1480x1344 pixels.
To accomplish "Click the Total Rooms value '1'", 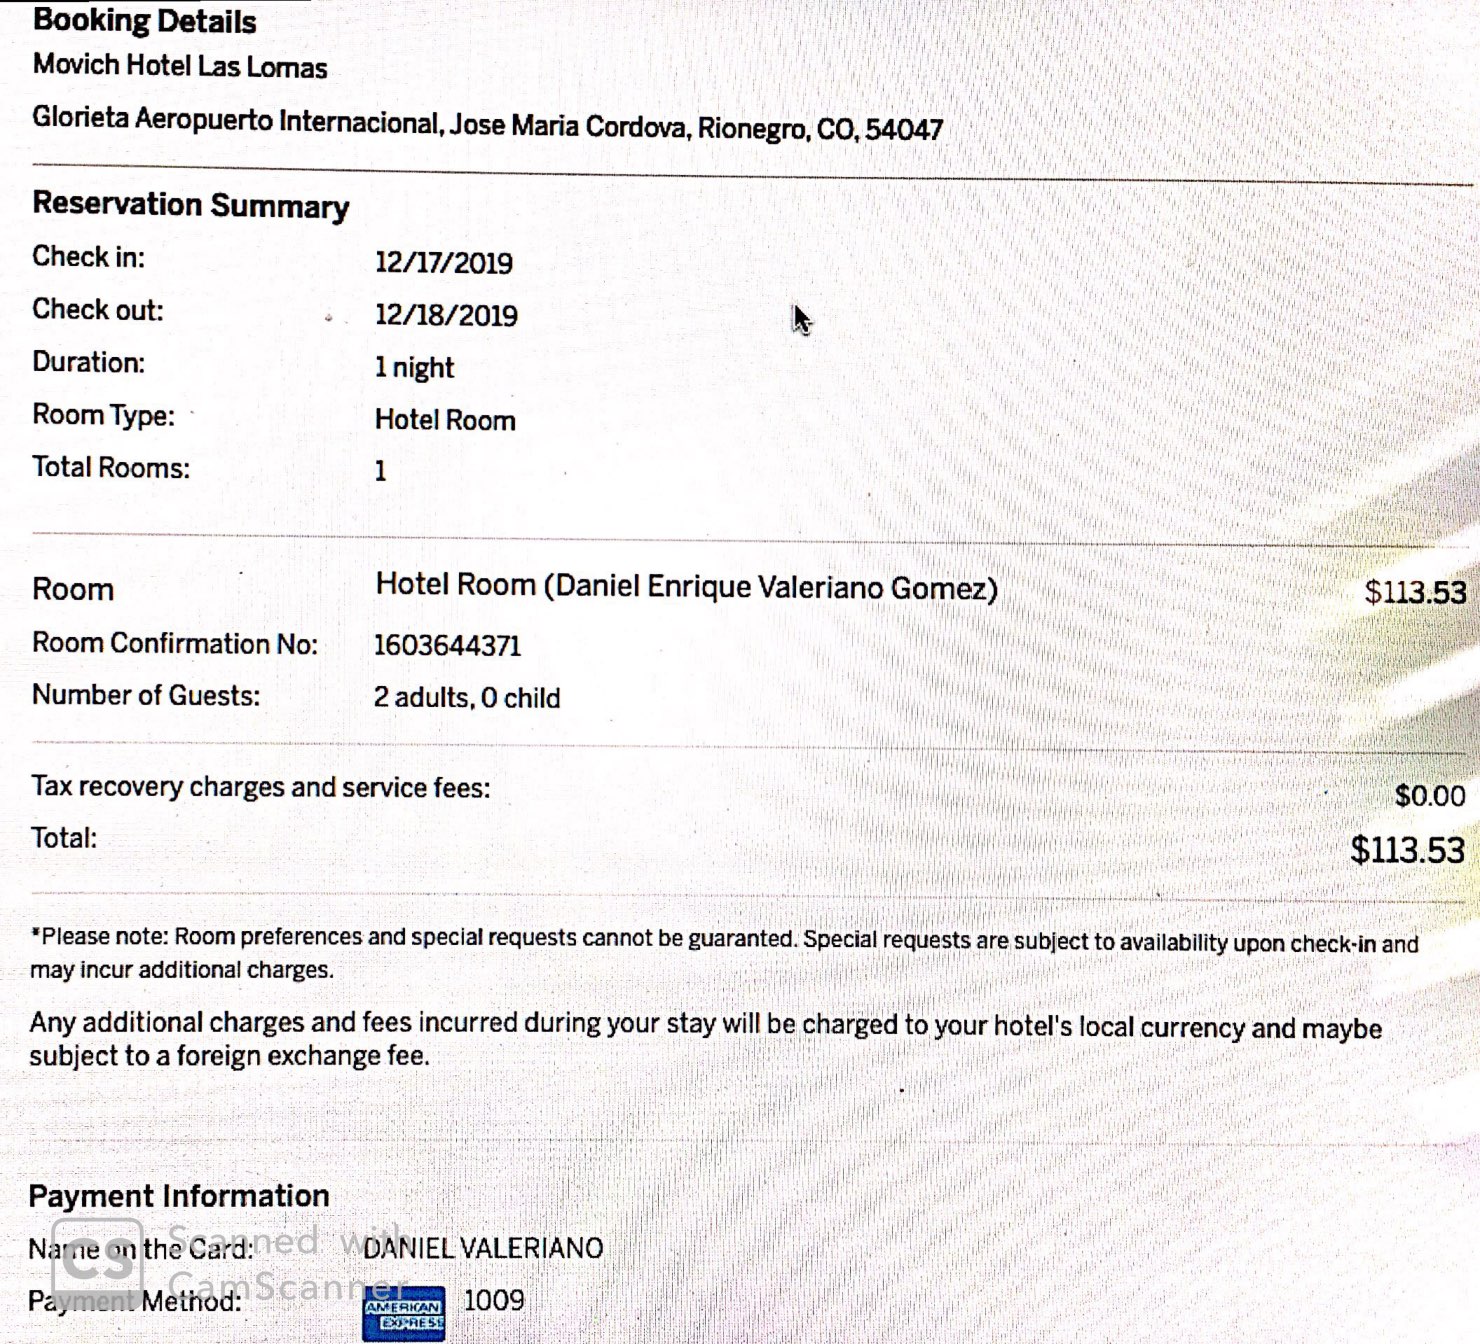I will pos(380,471).
